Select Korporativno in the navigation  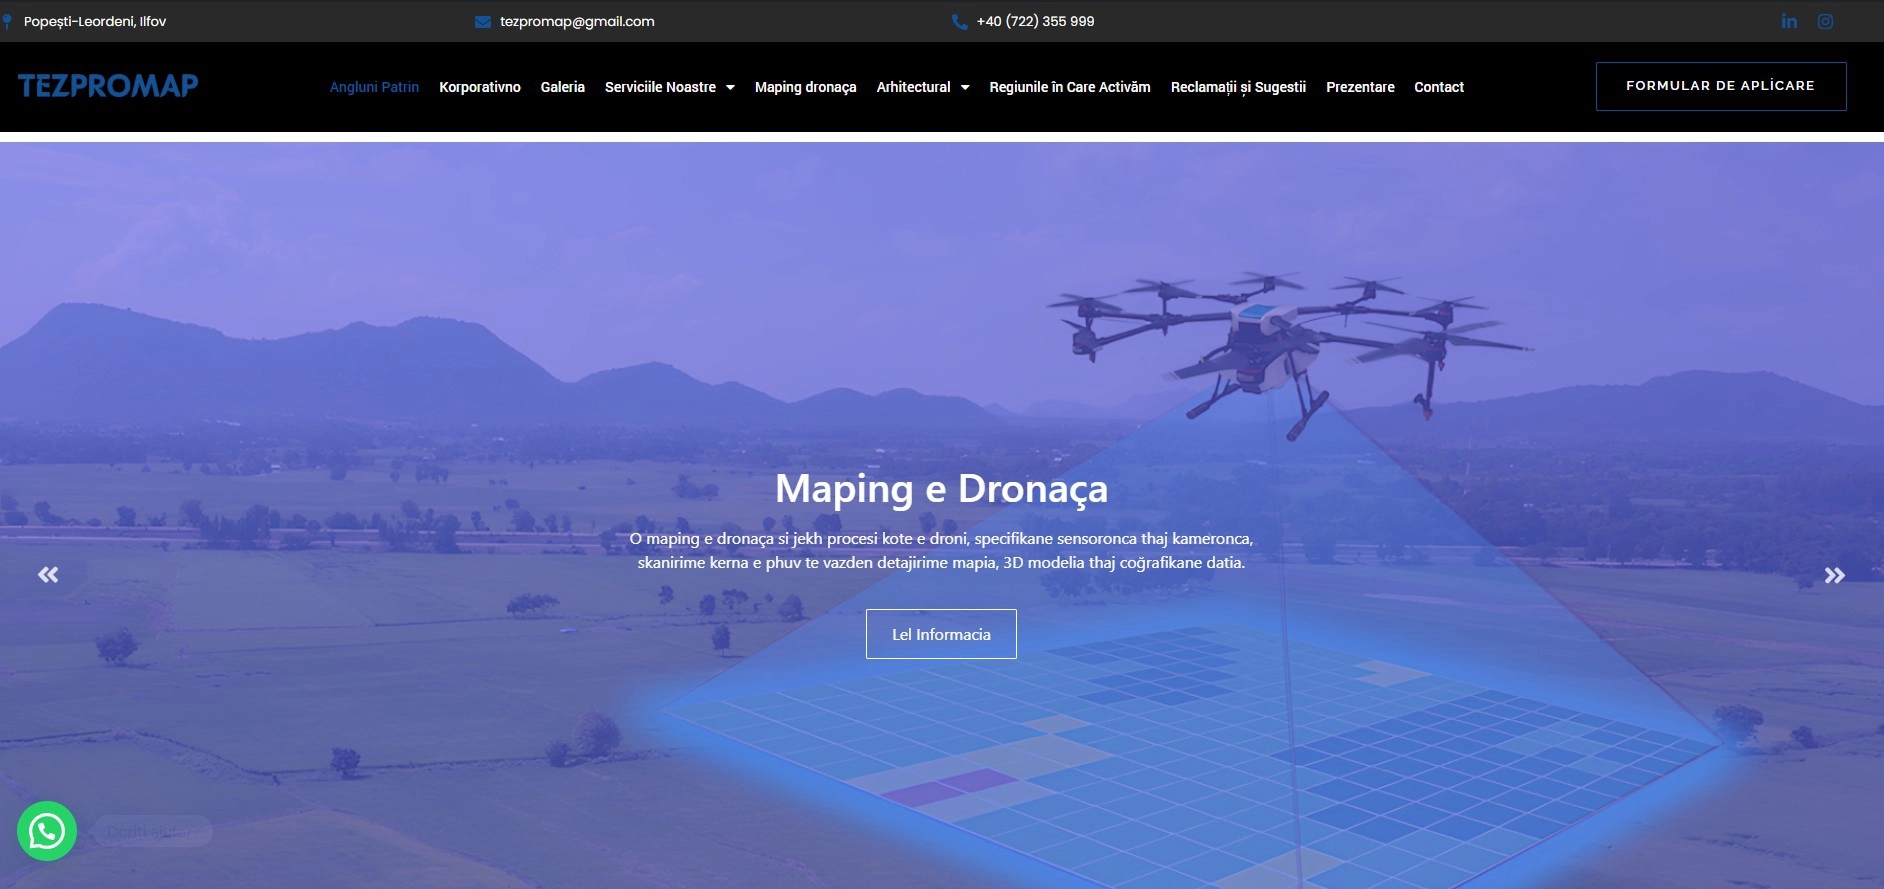pos(479,87)
